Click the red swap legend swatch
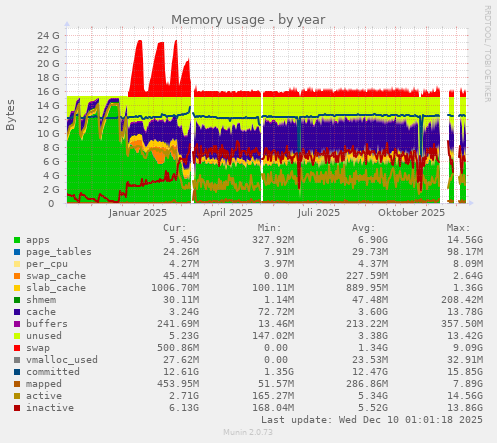 pos(17,348)
